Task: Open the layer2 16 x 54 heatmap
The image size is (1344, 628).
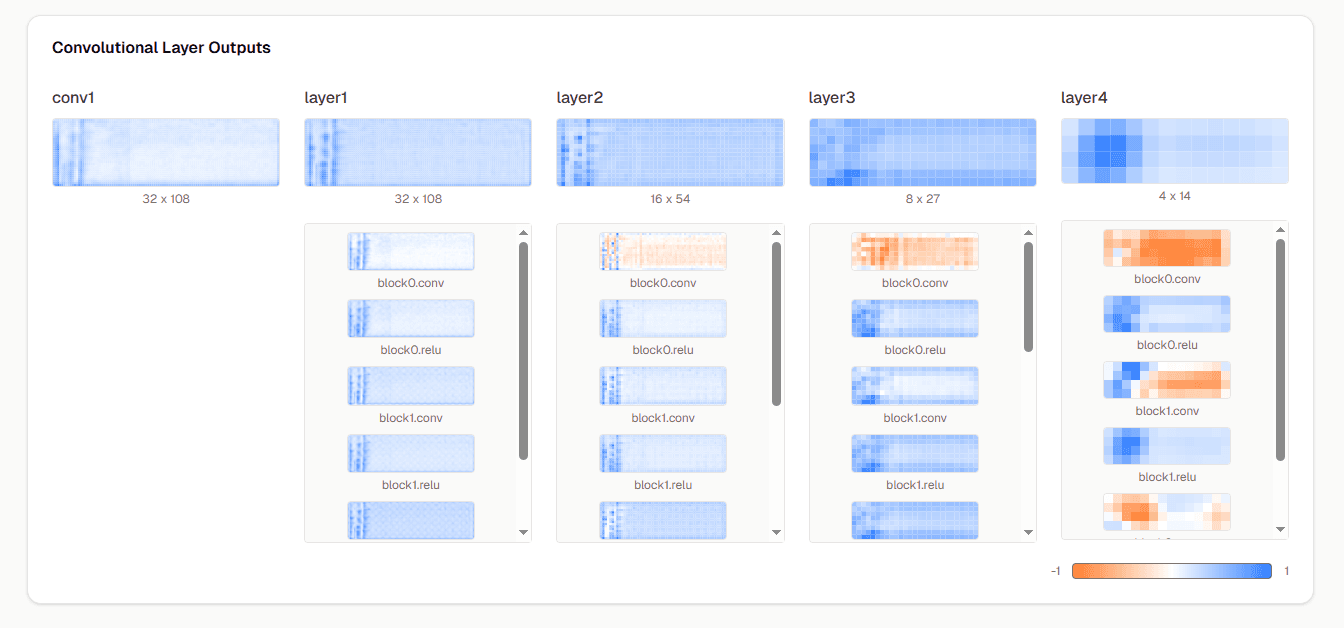Action: pyautogui.click(x=670, y=152)
